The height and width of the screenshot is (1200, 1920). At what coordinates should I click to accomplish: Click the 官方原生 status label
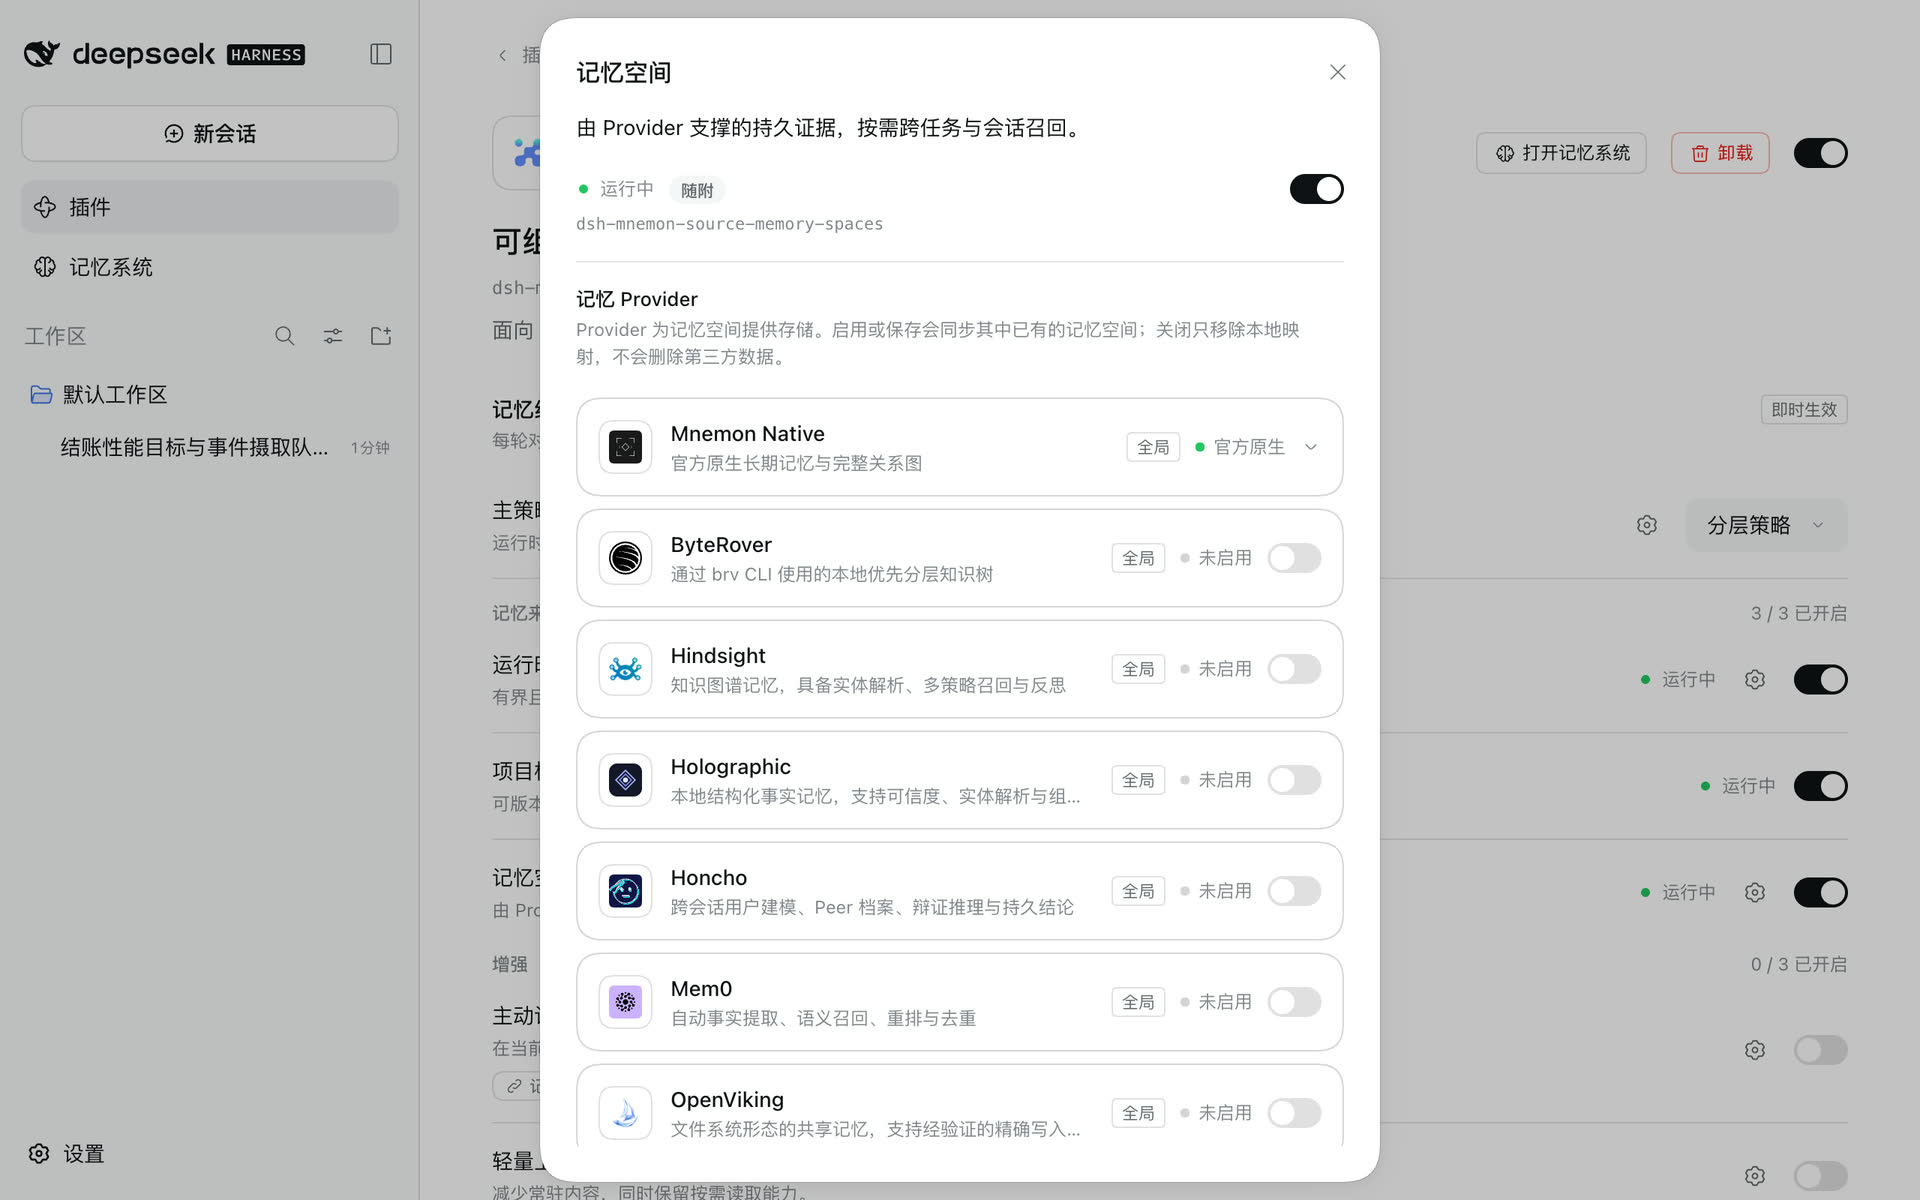pyautogui.click(x=1249, y=447)
